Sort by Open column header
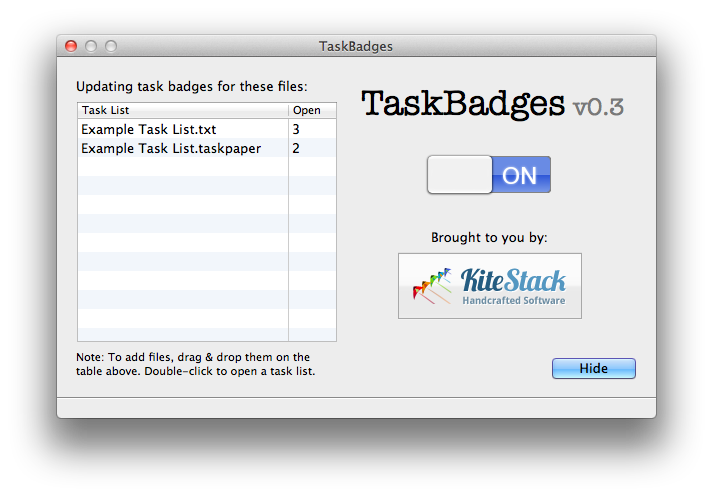 point(312,110)
